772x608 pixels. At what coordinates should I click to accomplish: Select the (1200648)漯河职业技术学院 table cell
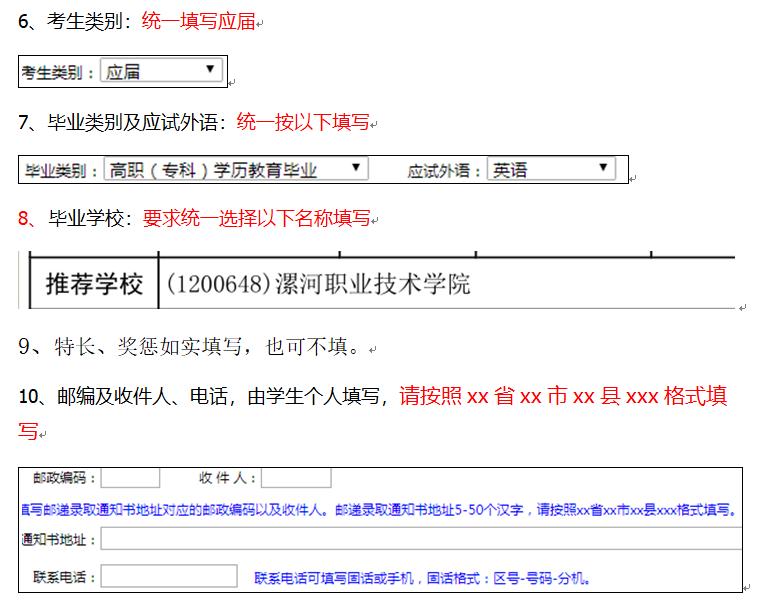click(x=318, y=284)
